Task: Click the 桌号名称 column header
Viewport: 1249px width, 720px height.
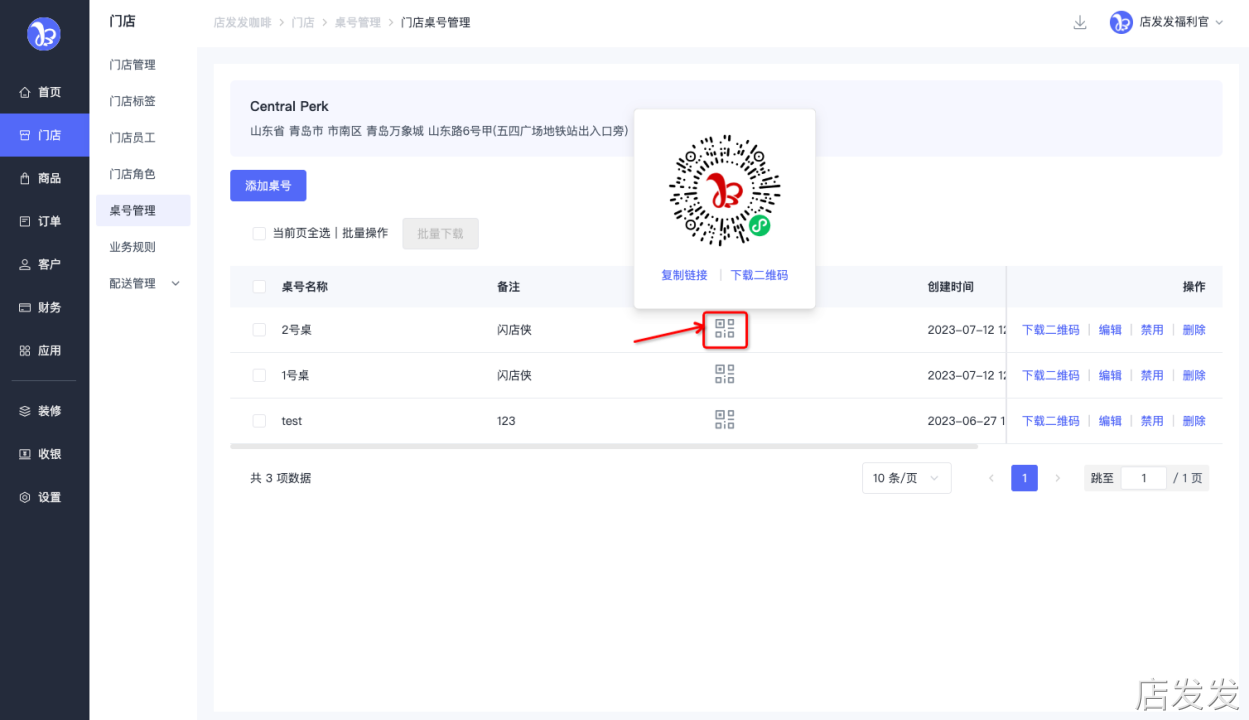Action: point(305,286)
